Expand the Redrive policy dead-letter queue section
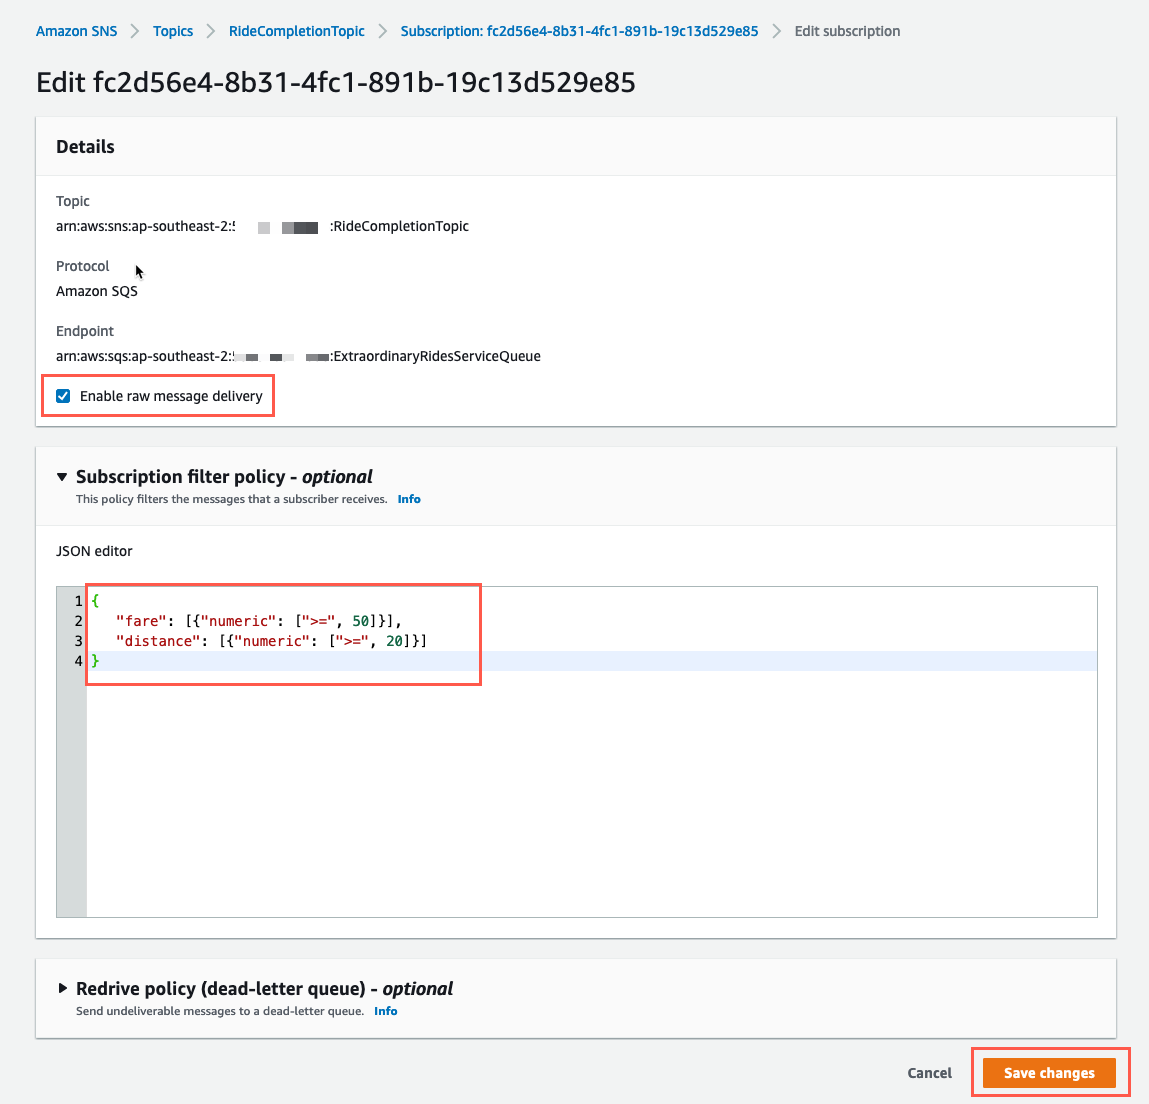 pyautogui.click(x=62, y=988)
